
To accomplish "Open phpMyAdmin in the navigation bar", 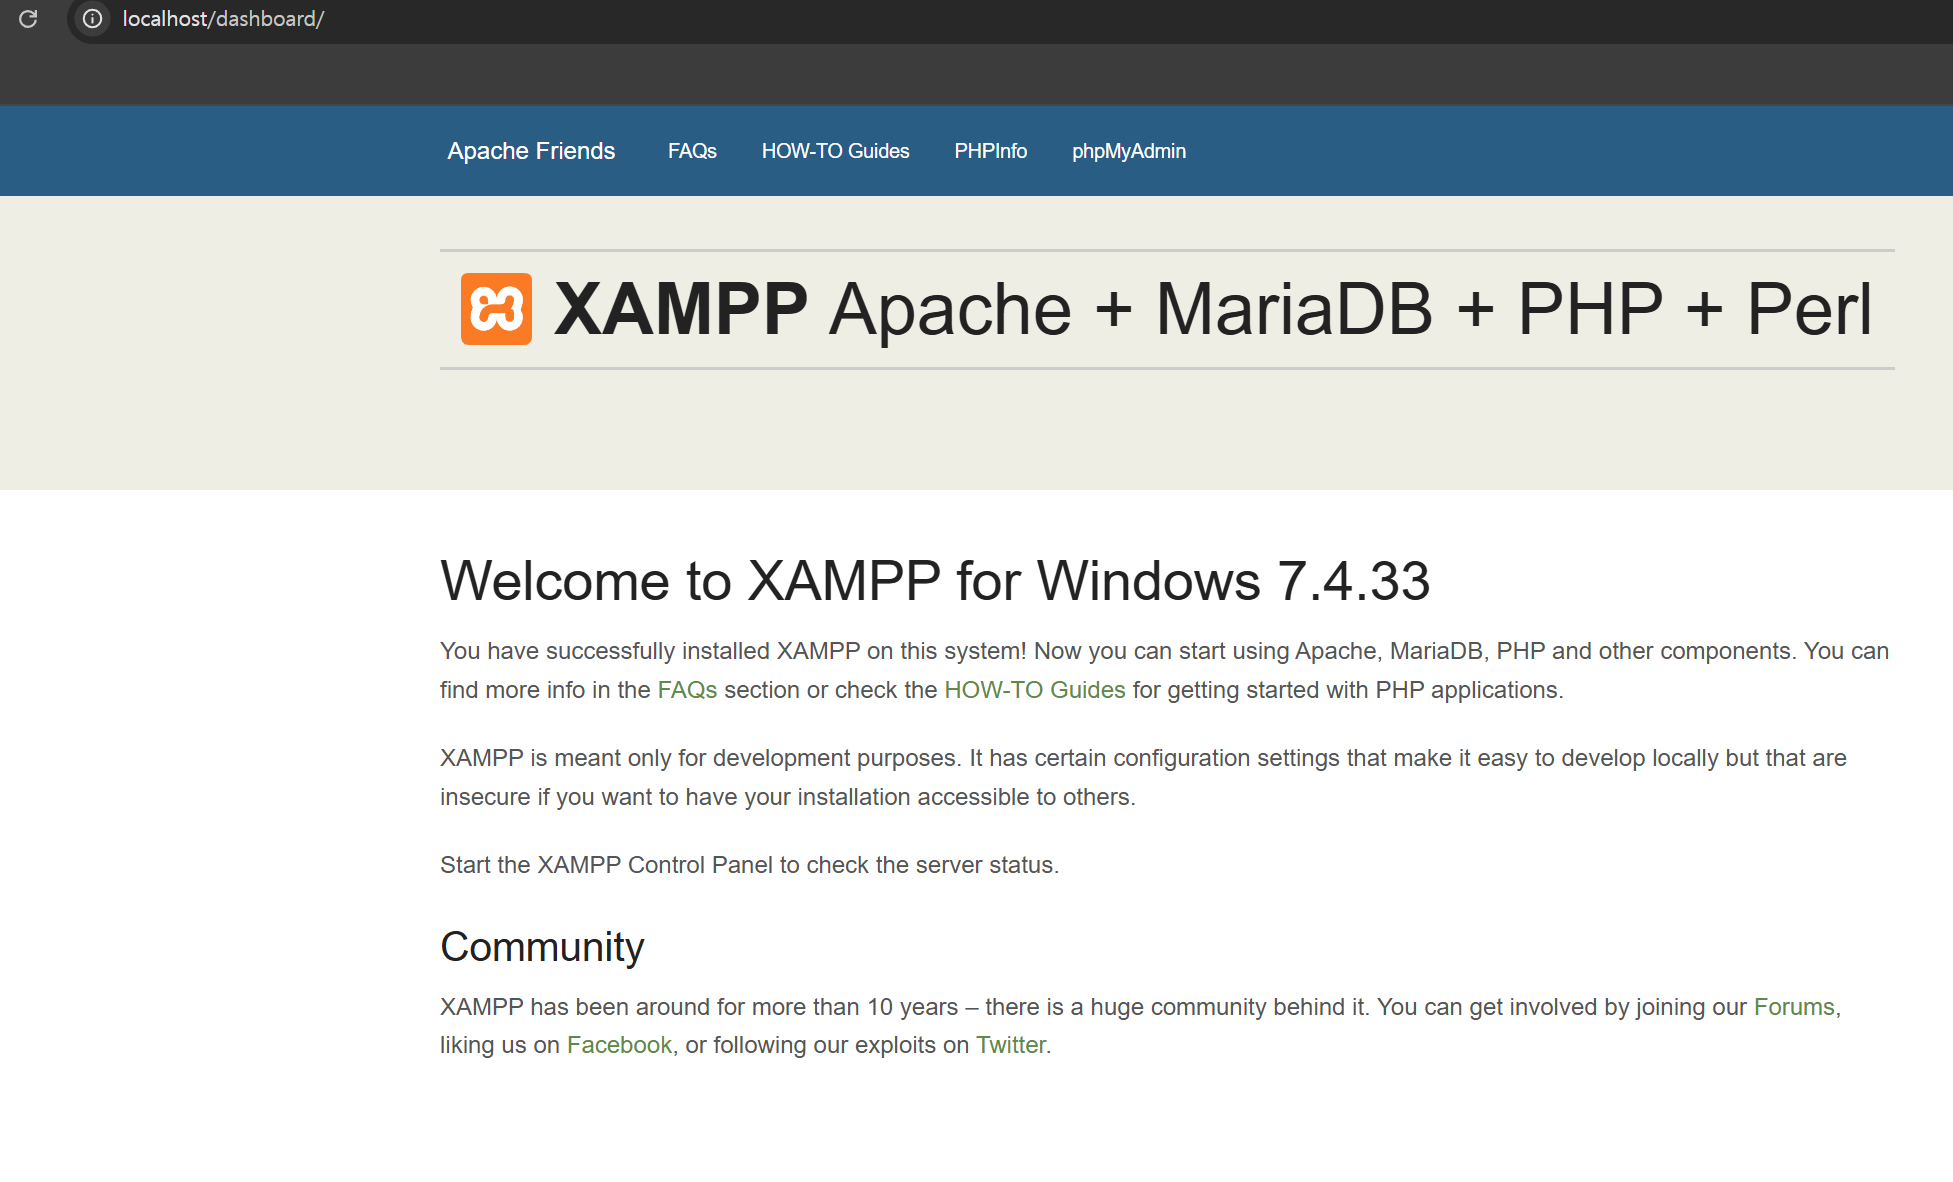I will pos(1129,151).
